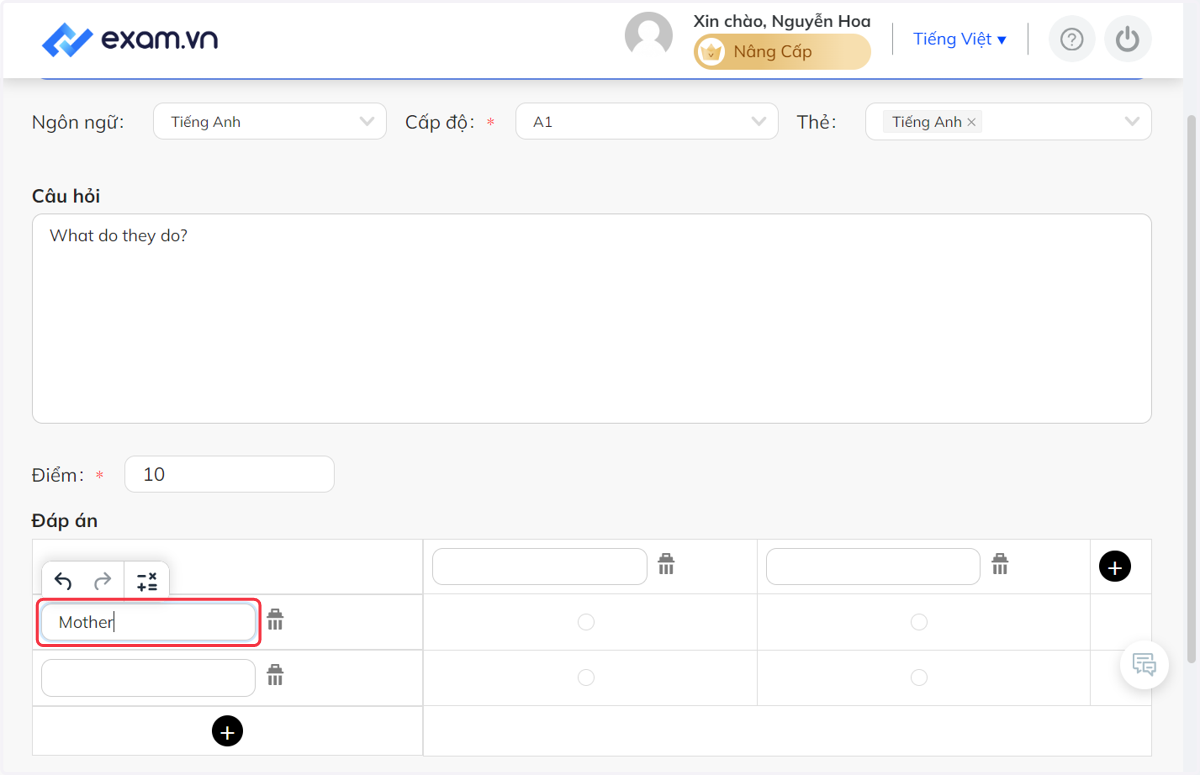Image resolution: width=1200 pixels, height=775 pixels.
Task: Add a new column with plus button
Action: coord(1115,566)
